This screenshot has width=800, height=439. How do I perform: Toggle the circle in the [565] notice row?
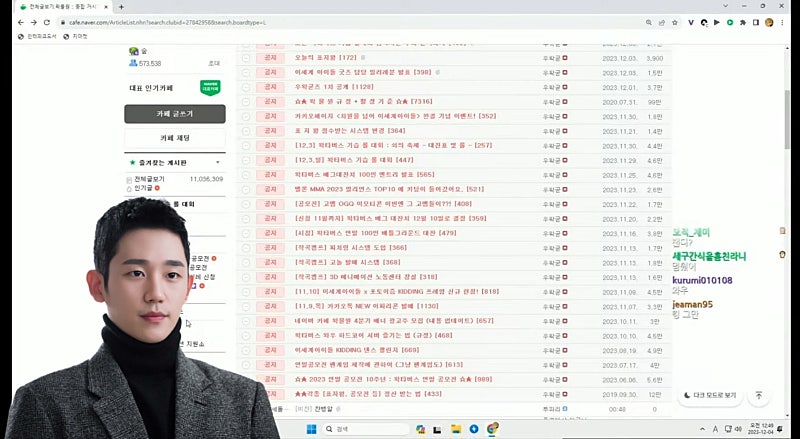click(x=246, y=175)
